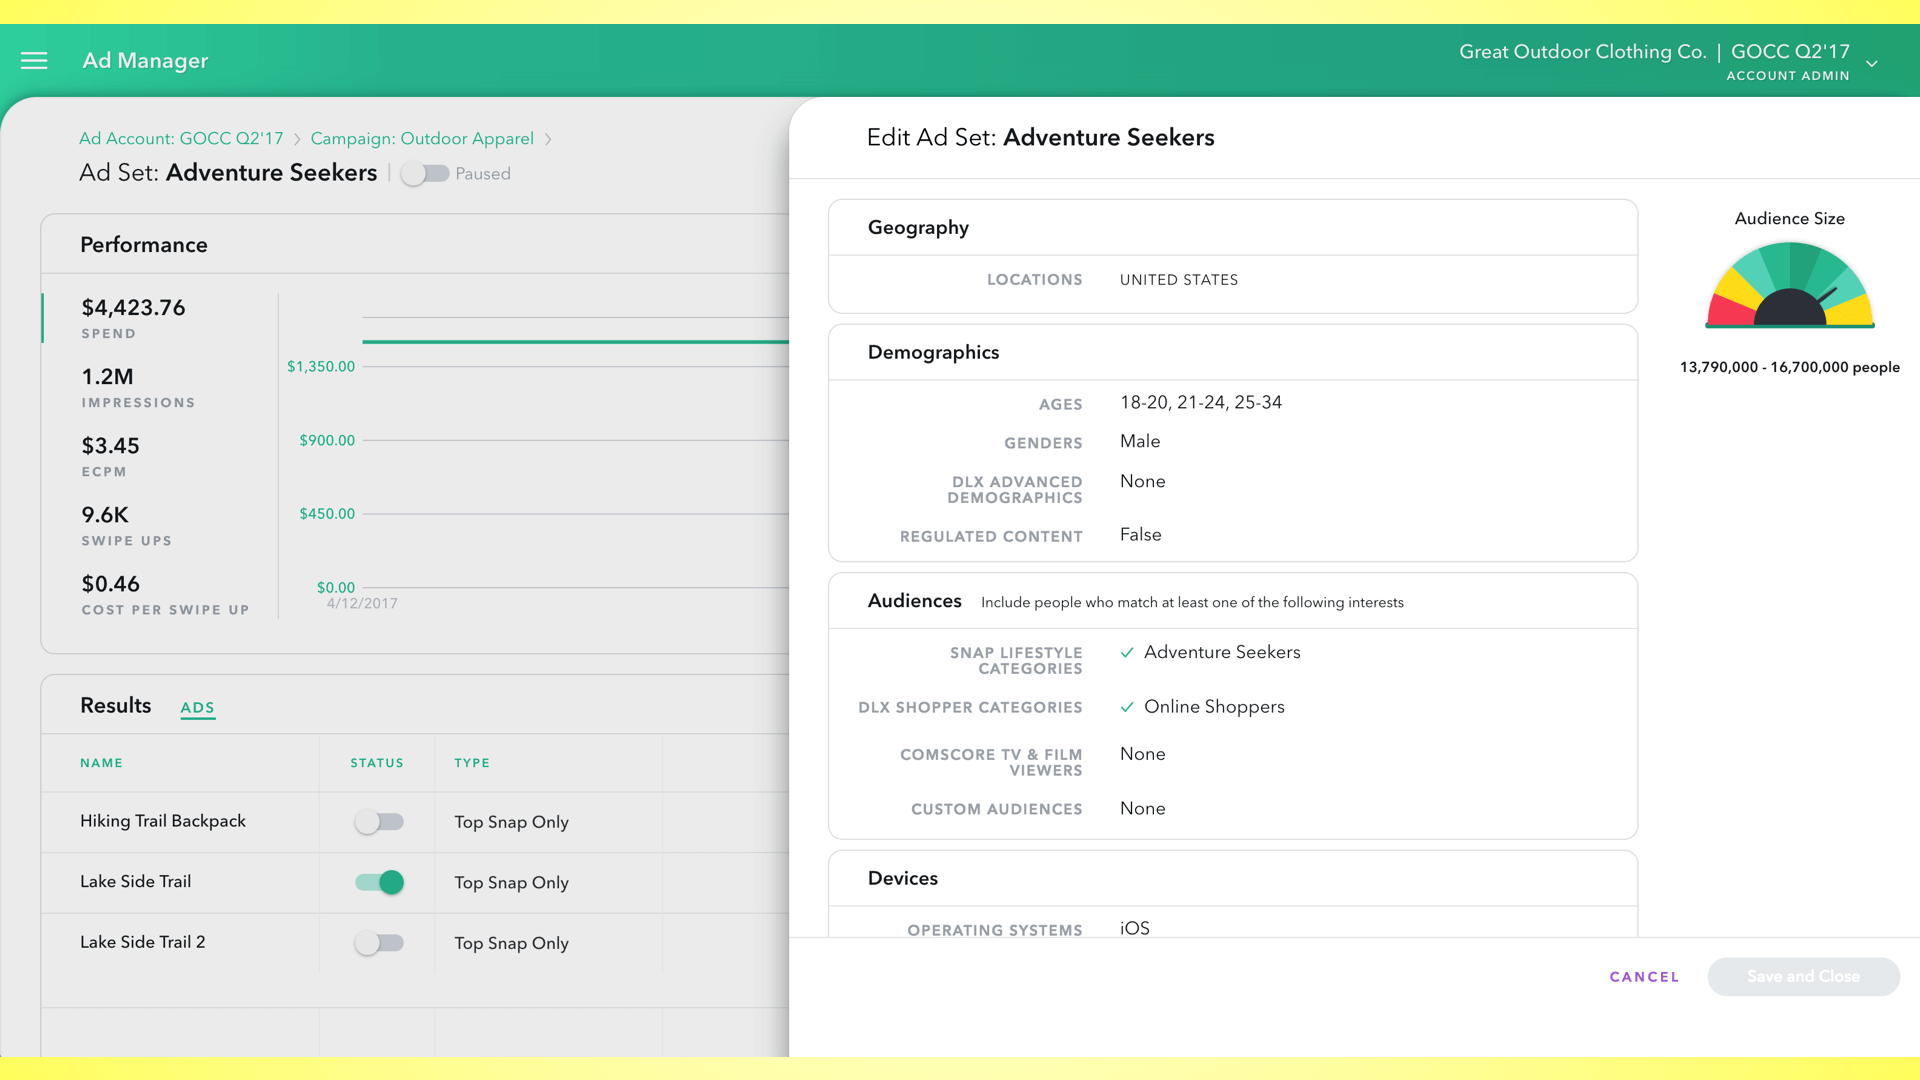Click Save and Close button

point(1803,977)
